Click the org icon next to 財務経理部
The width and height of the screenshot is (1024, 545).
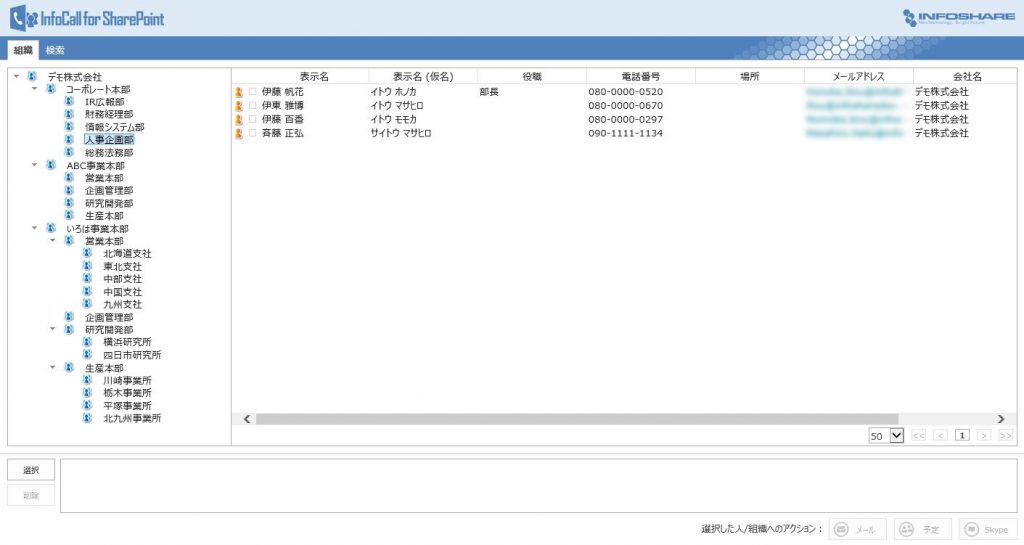69,115
